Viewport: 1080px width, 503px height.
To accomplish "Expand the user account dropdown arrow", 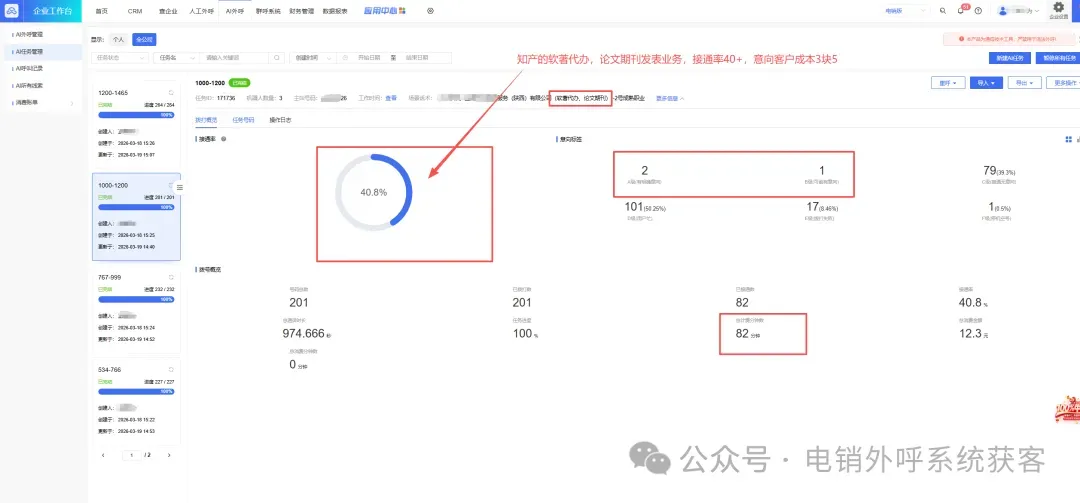I will [x=1037, y=11].
